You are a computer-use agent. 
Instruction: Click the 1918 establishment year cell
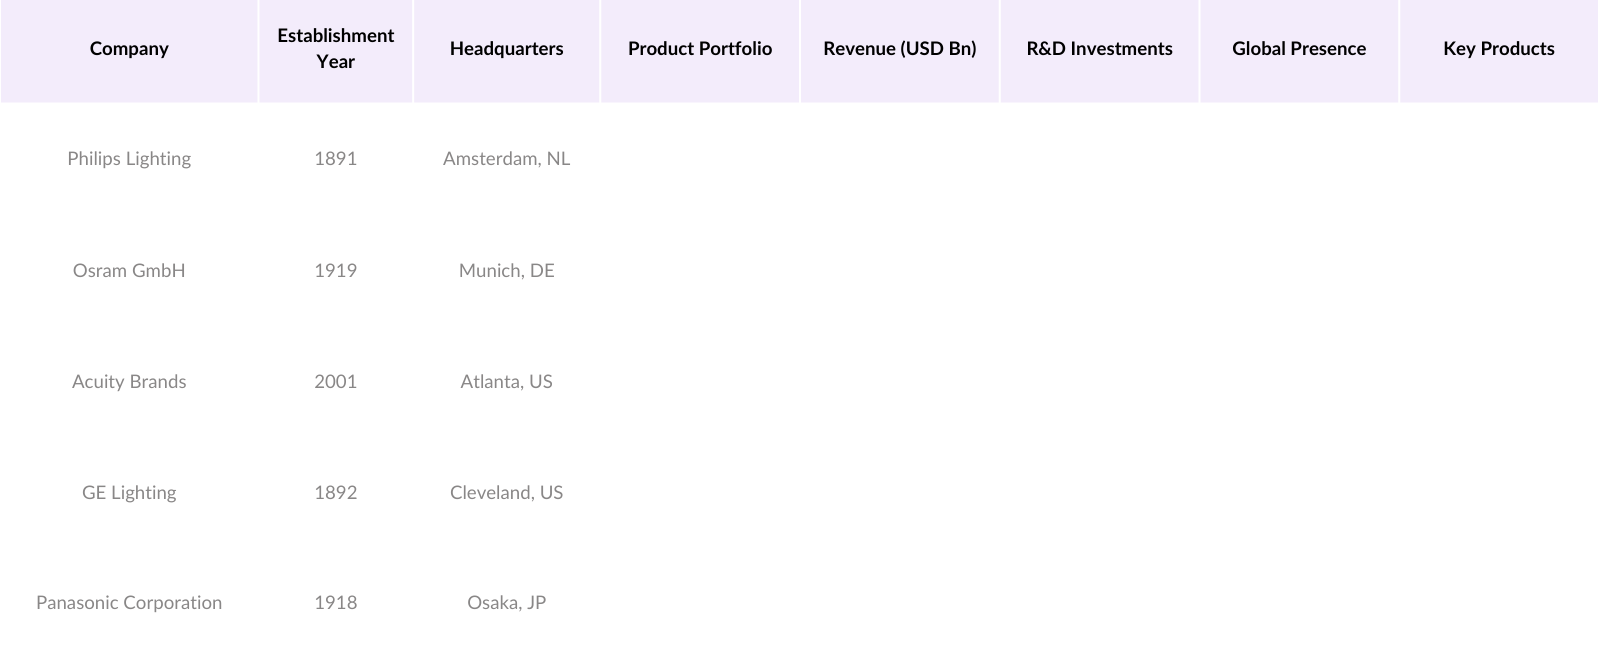tap(335, 603)
